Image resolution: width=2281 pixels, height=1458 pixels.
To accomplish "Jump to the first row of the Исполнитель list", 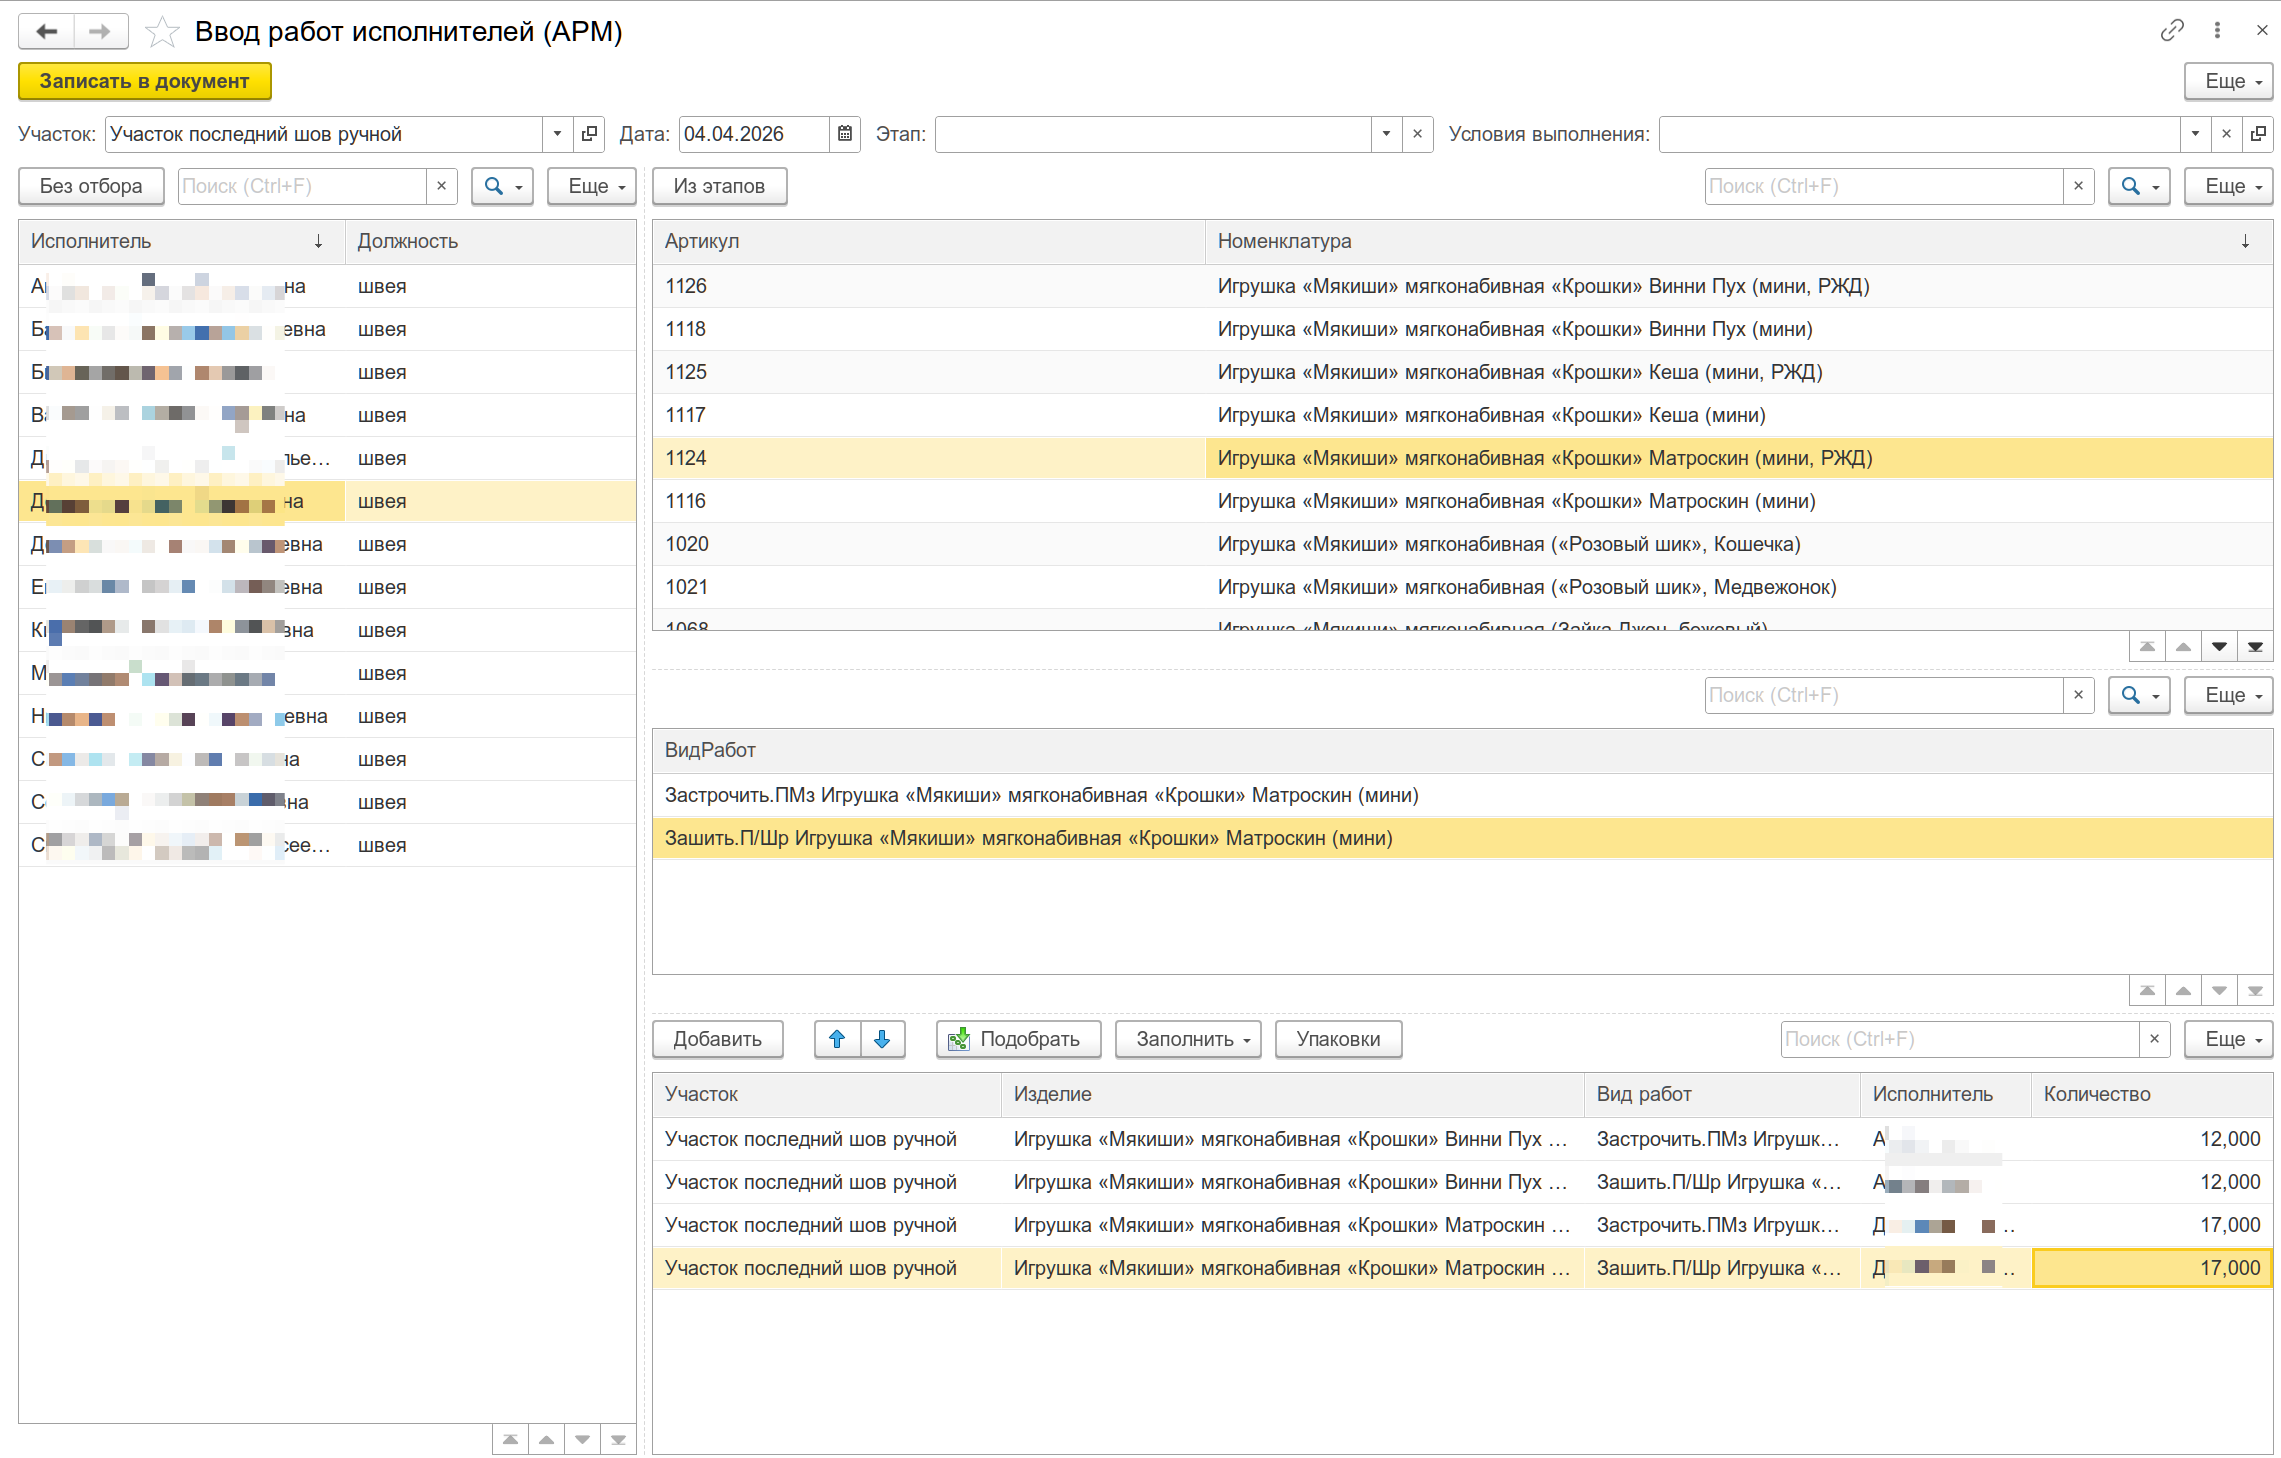I will click(510, 1440).
